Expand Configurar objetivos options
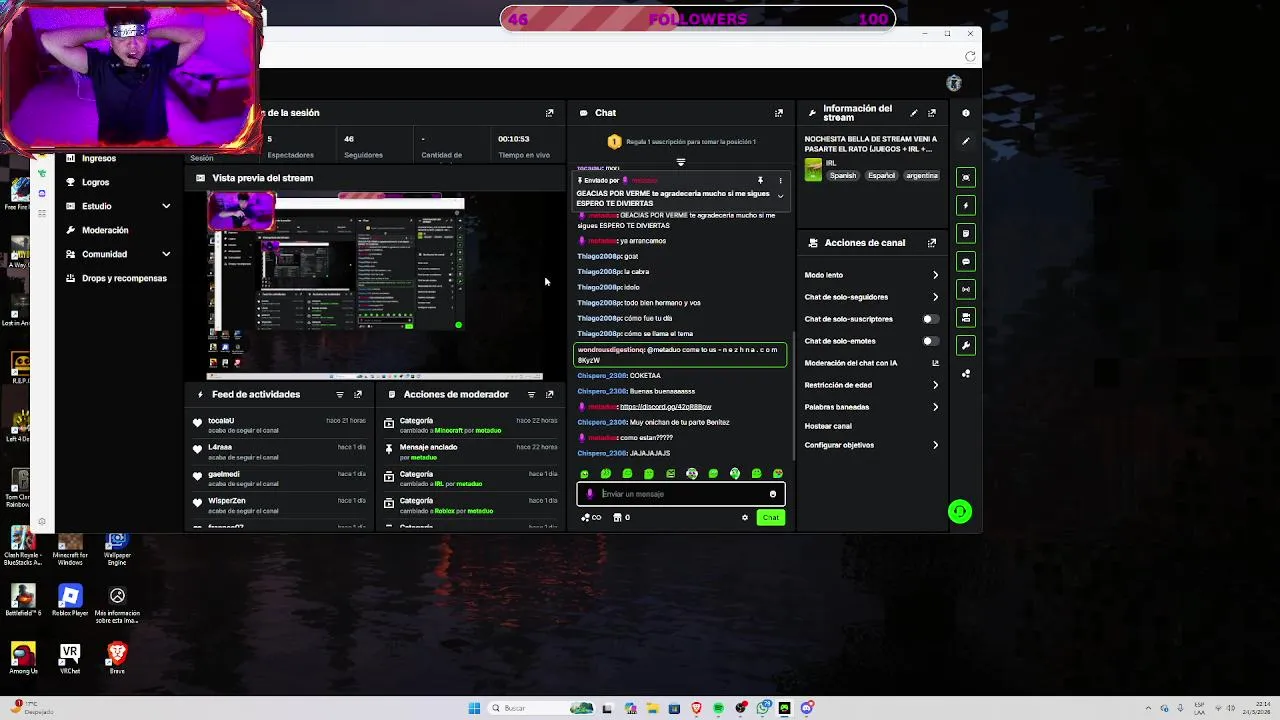The image size is (1280, 720). tap(935, 445)
